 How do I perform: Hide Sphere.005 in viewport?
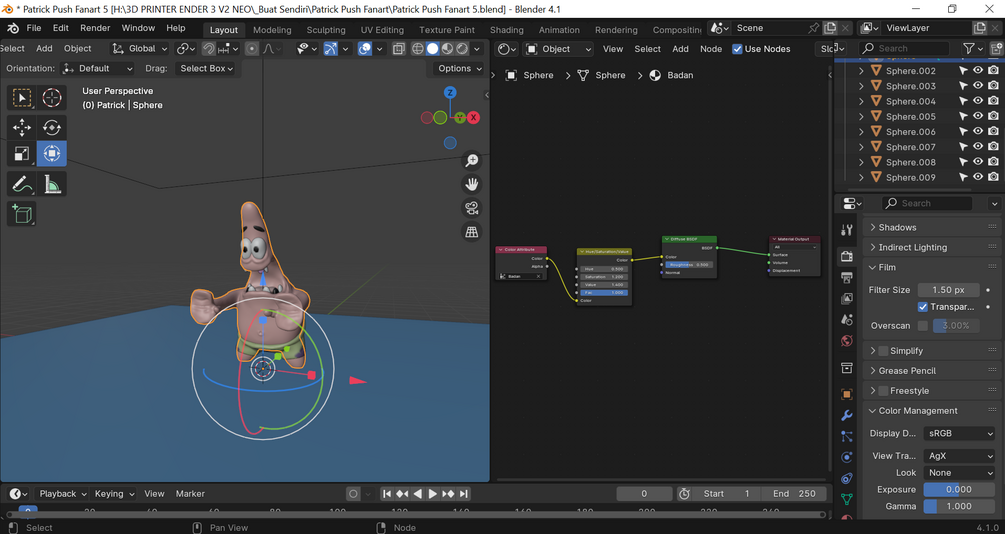978,116
